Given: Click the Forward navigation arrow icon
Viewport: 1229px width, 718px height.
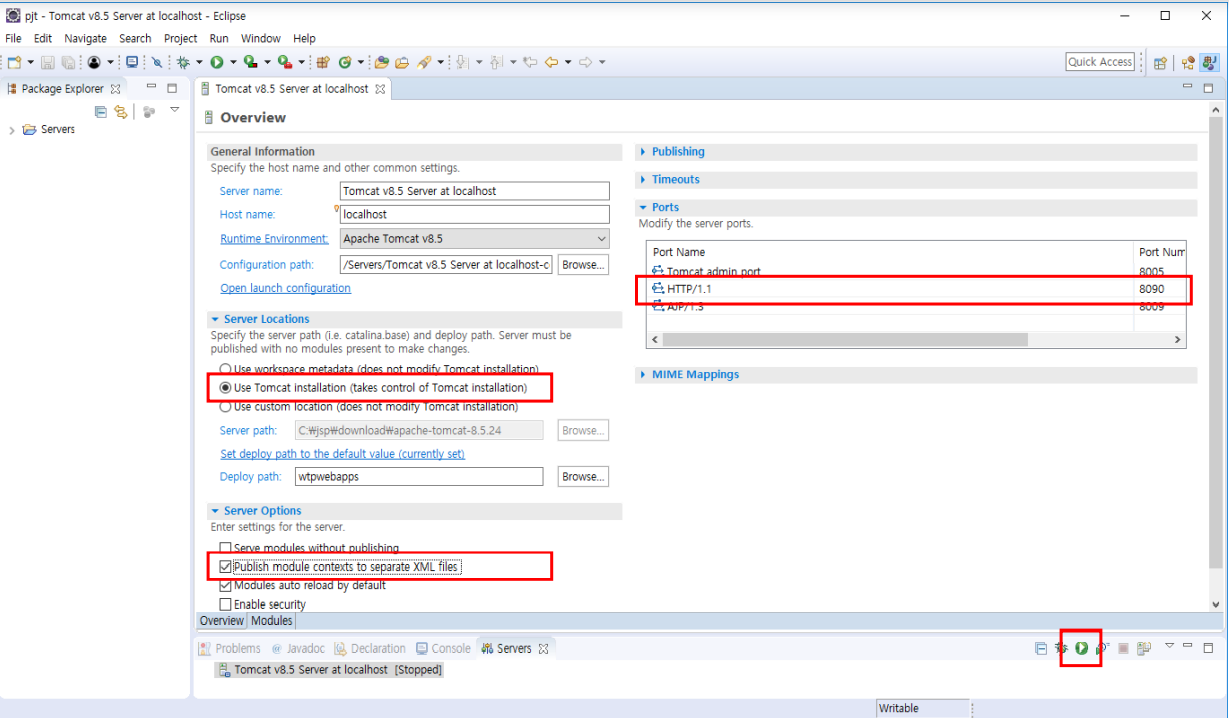Looking at the screenshot, I should [585, 62].
